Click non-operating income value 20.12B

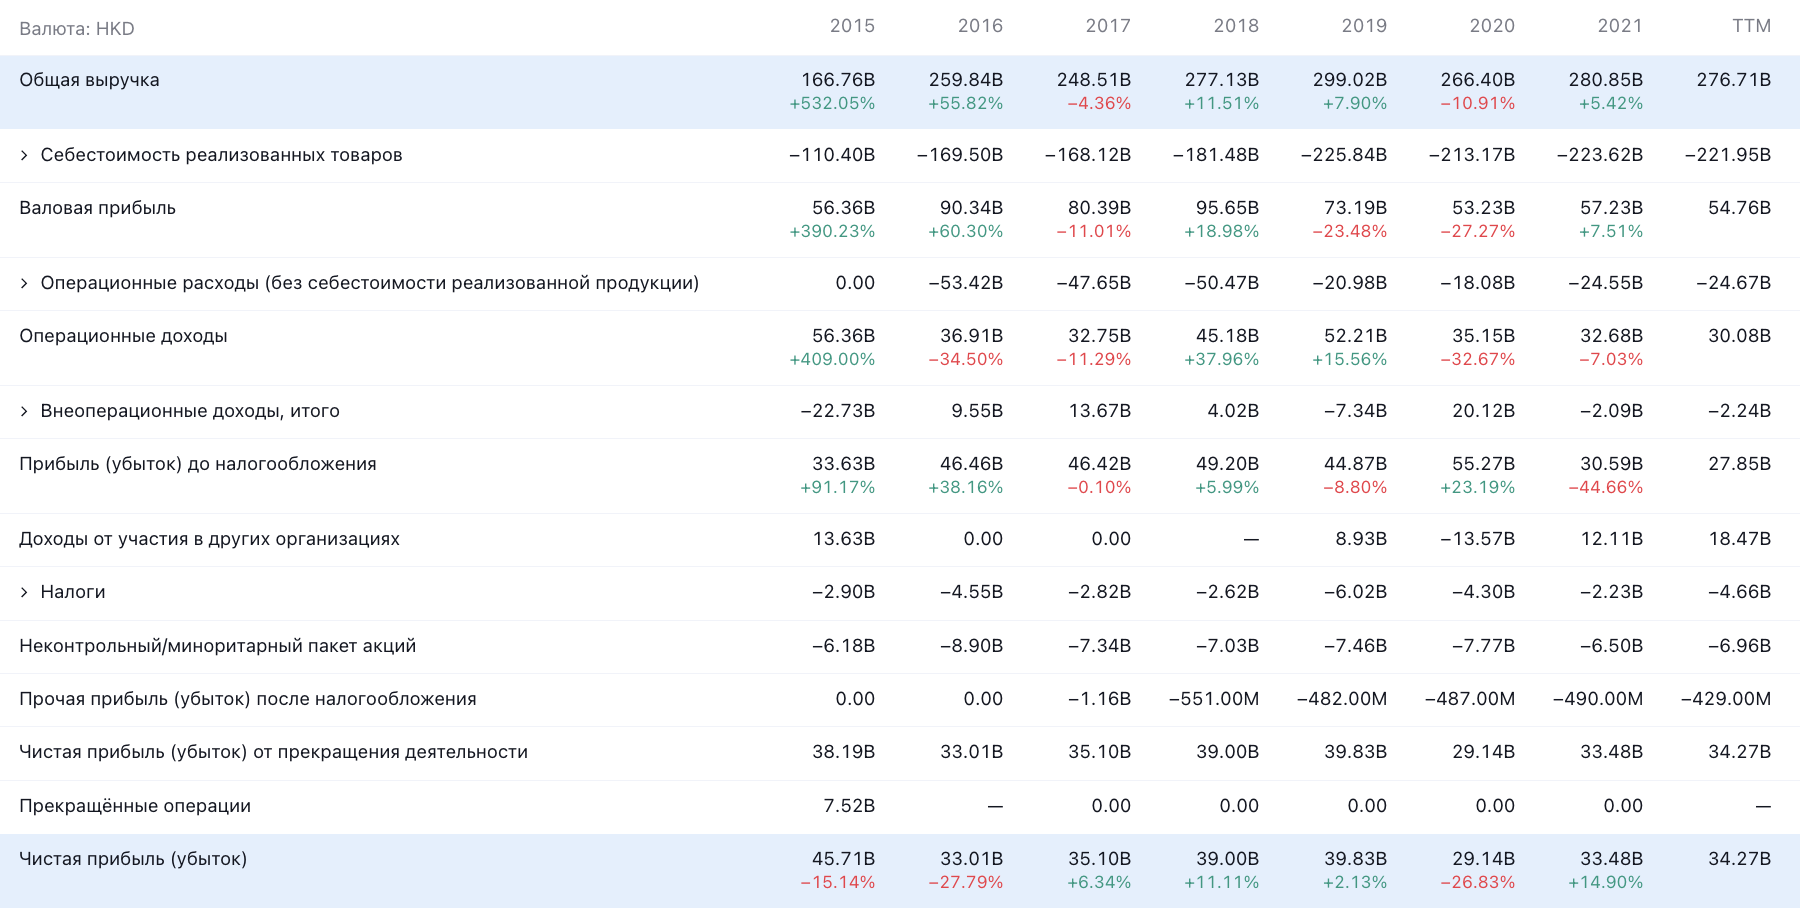1484,411
